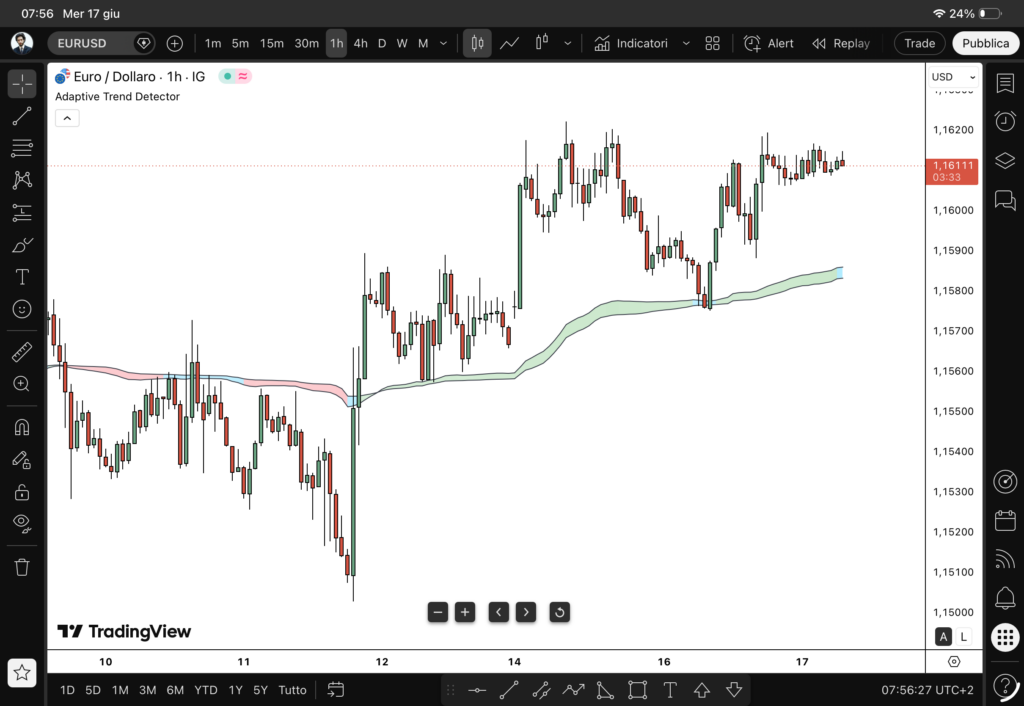Select candlestick chart type
The height and width of the screenshot is (706, 1024).
point(477,43)
